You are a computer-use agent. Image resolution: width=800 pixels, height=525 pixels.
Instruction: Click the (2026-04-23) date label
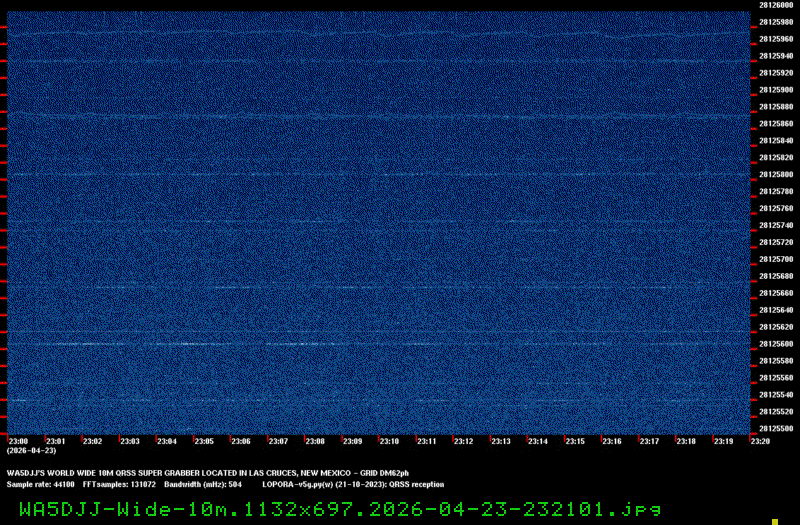point(32,451)
